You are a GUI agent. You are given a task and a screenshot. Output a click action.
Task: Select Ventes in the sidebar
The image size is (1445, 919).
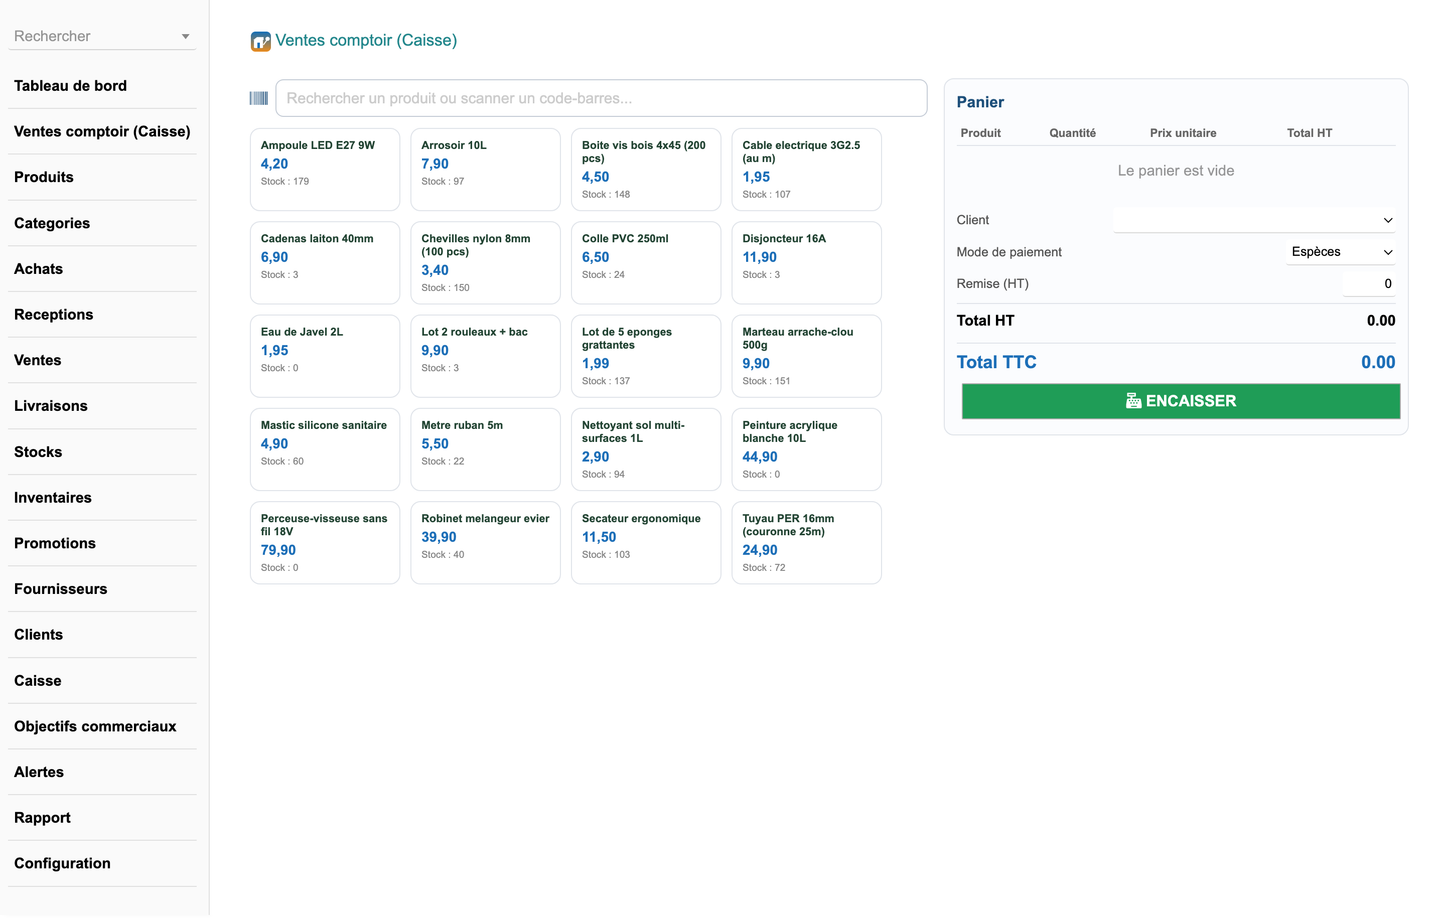102,360
